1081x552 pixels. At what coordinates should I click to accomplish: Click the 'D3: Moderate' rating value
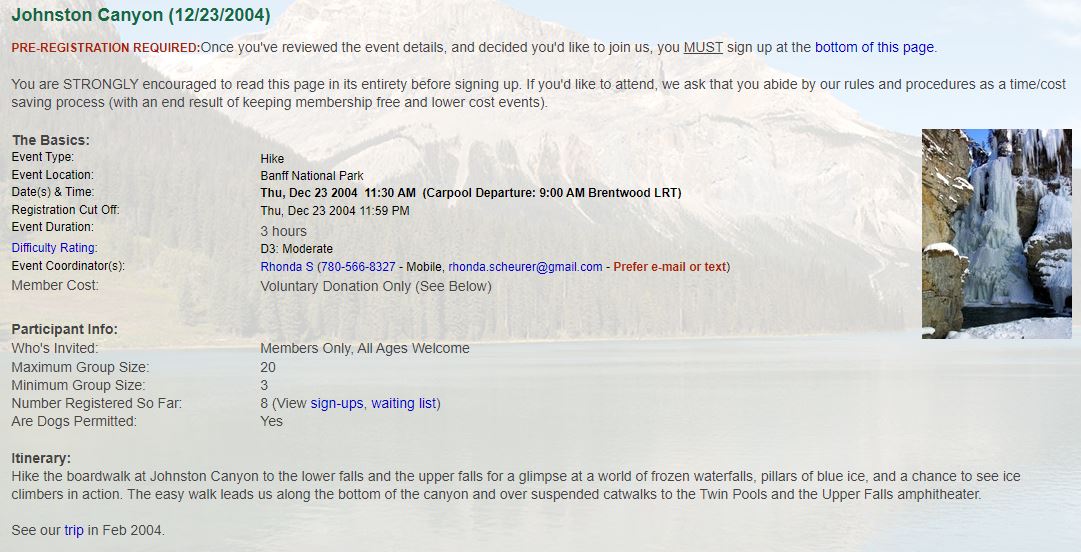click(296, 249)
